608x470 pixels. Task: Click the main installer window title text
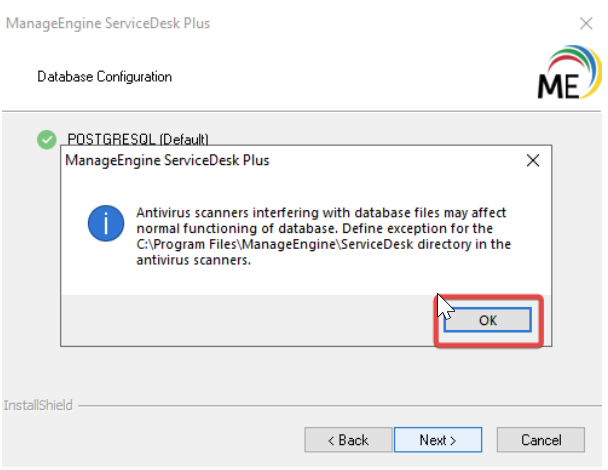[x=108, y=22]
